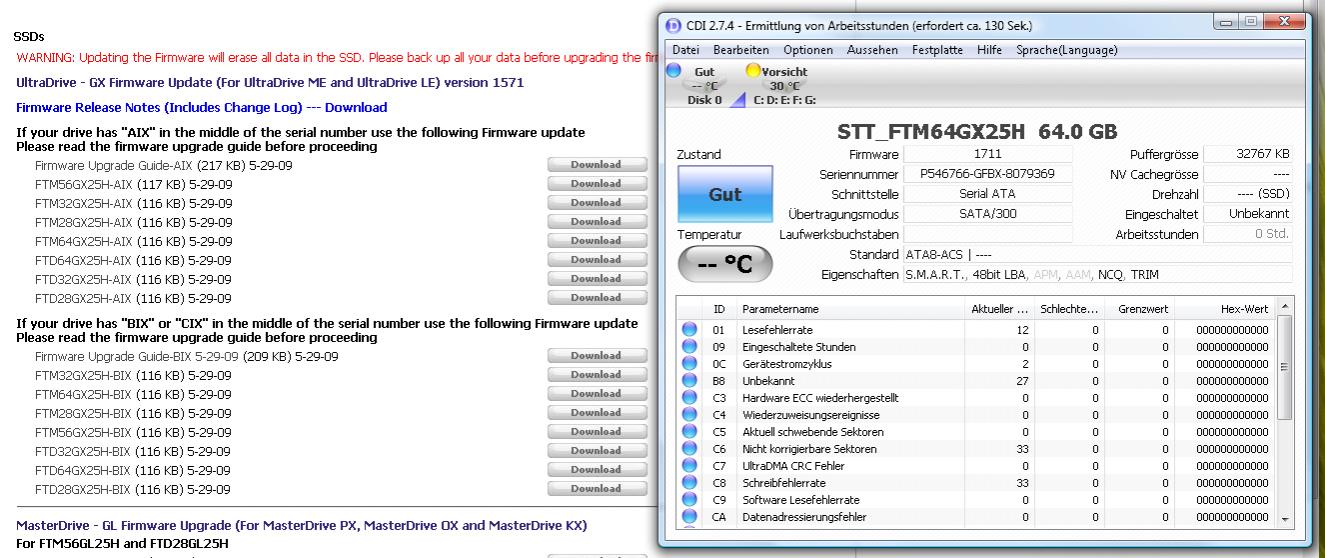This screenshot has height=558, width=1325.
Task: Download FTM32GX25H-AIX firmware
Action: [x=597, y=202]
